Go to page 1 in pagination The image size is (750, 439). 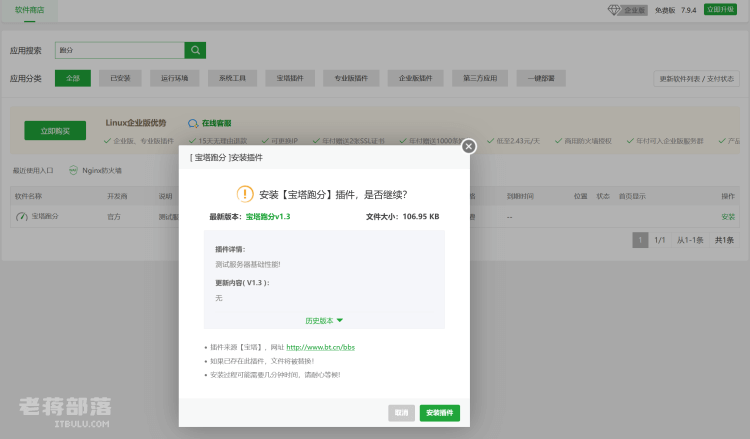point(640,240)
